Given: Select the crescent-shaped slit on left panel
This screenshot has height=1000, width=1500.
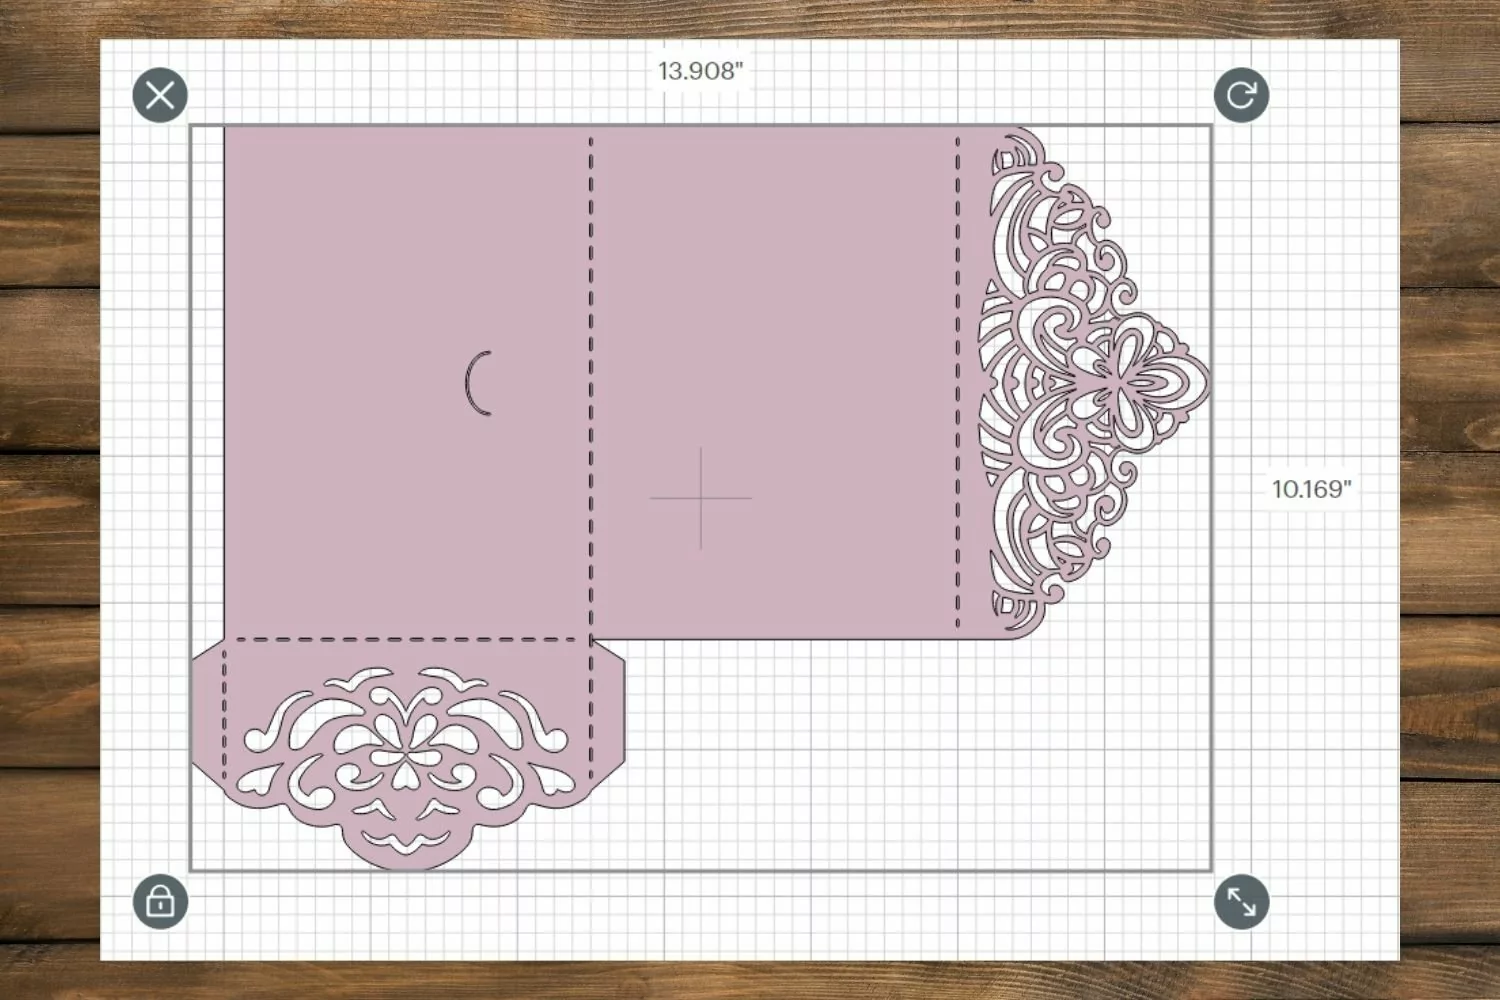Looking at the screenshot, I should coord(478,383).
